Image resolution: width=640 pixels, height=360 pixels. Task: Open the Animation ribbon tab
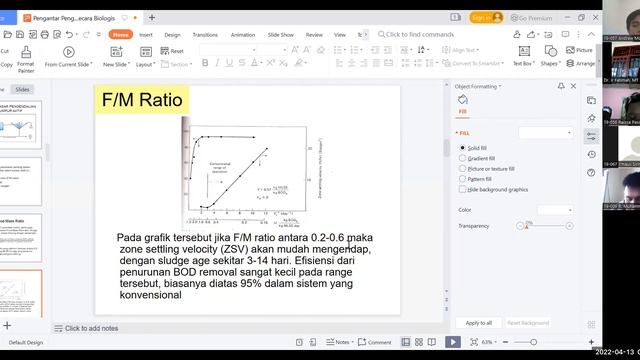click(x=243, y=35)
